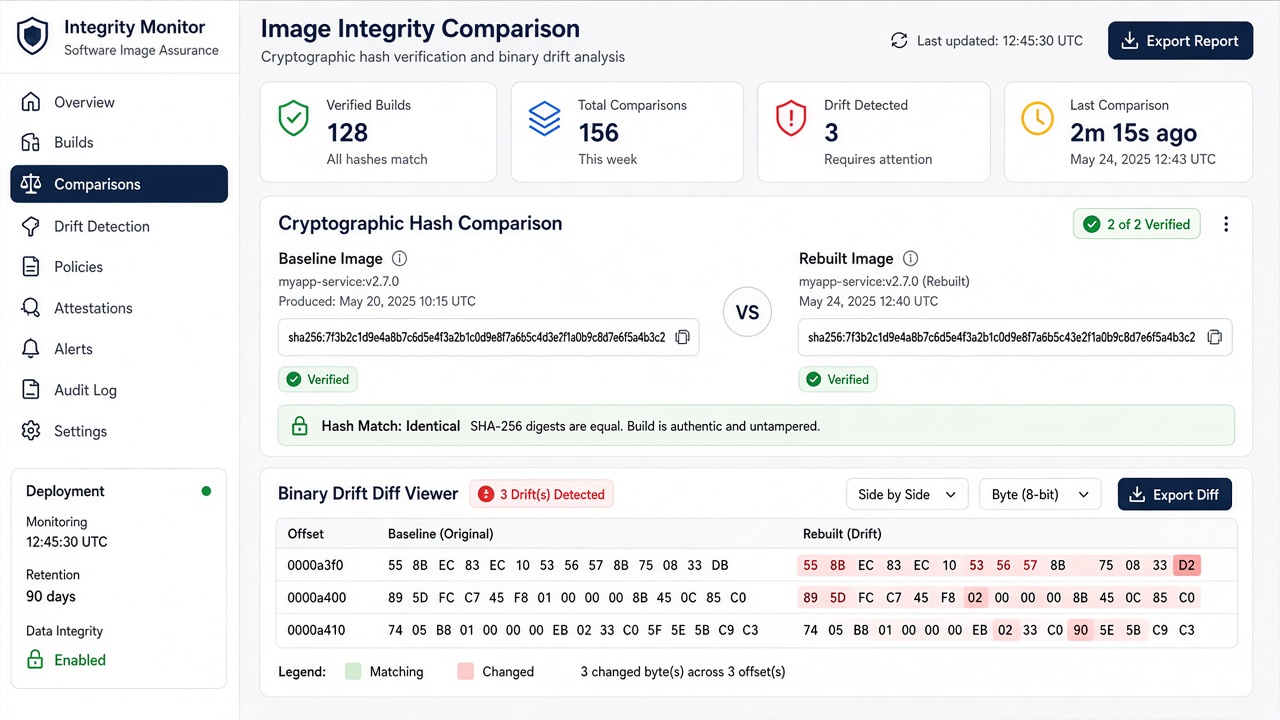This screenshot has width=1280, height=720.
Task: Go to Overview page
Action: click(119, 102)
